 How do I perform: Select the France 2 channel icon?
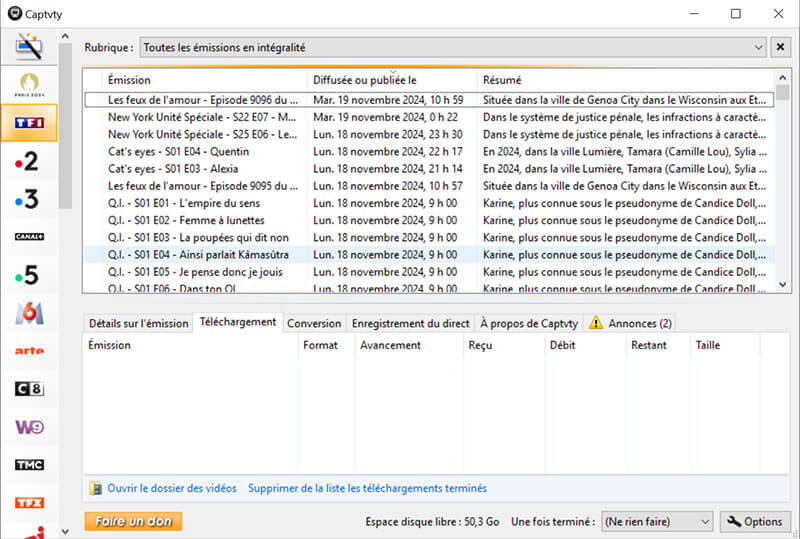point(29,161)
